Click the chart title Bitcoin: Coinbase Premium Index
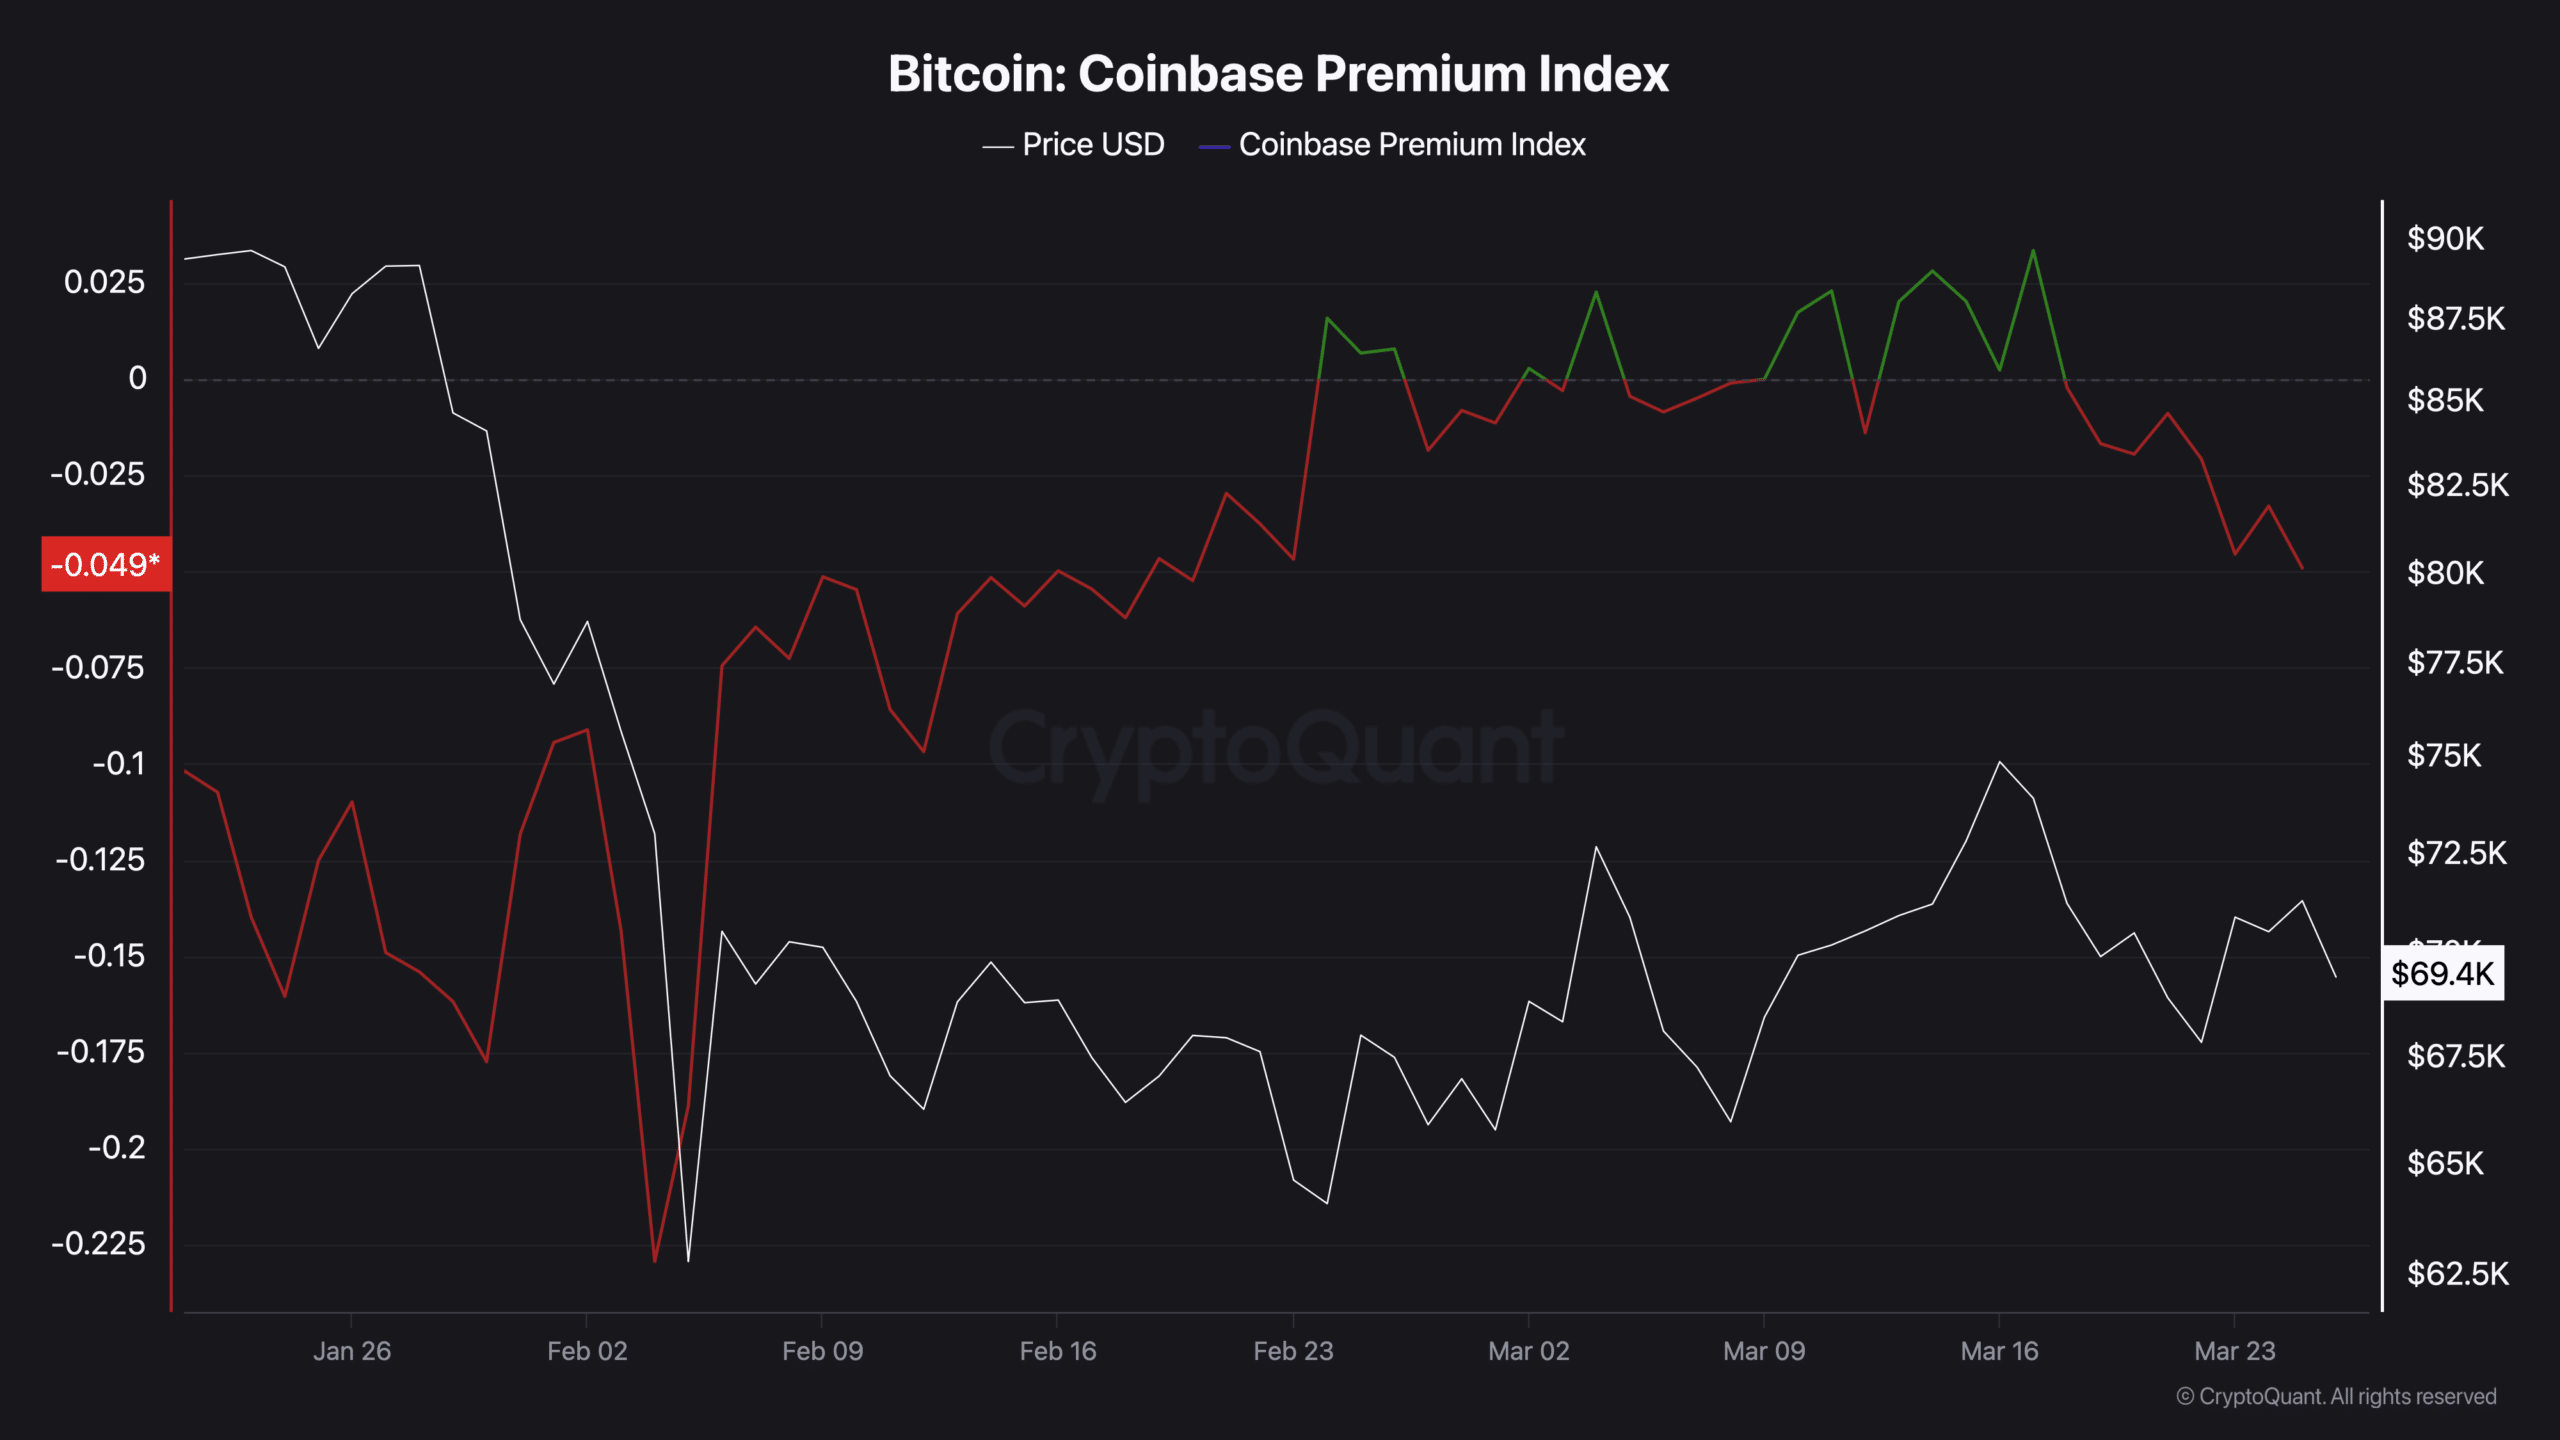The image size is (2560, 1440). [1278, 74]
